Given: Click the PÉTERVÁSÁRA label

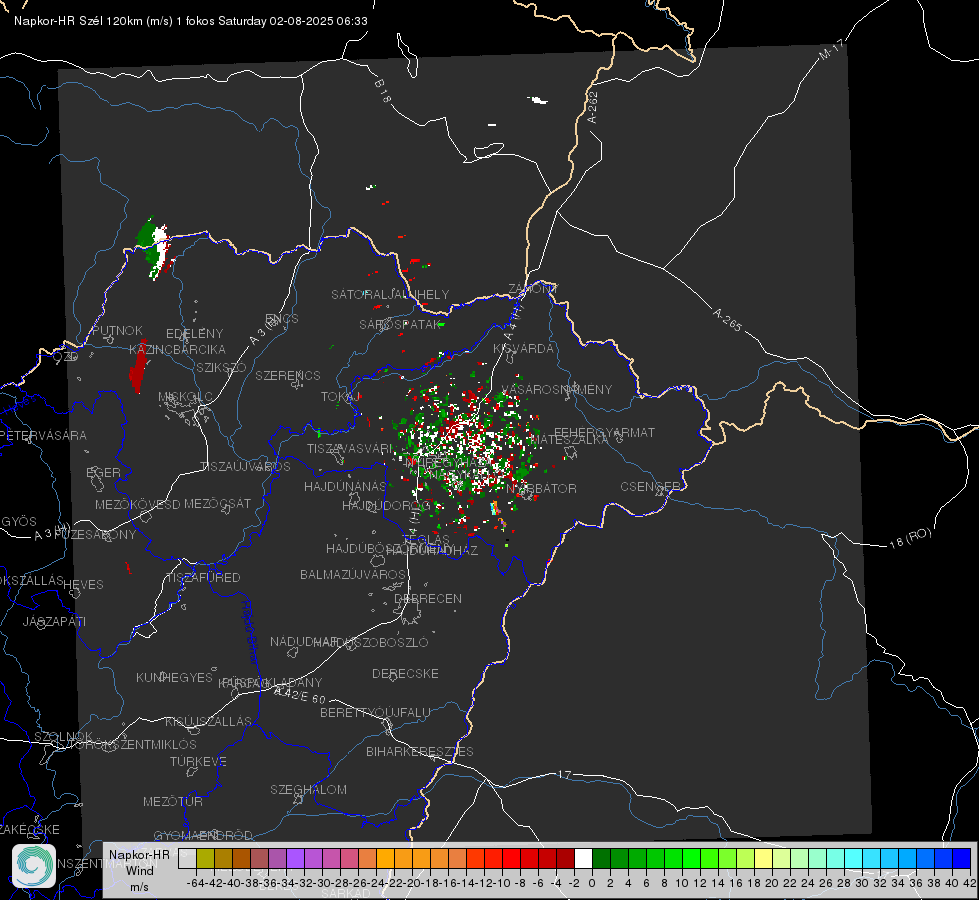Looking at the screenshot, I should 43,435.
